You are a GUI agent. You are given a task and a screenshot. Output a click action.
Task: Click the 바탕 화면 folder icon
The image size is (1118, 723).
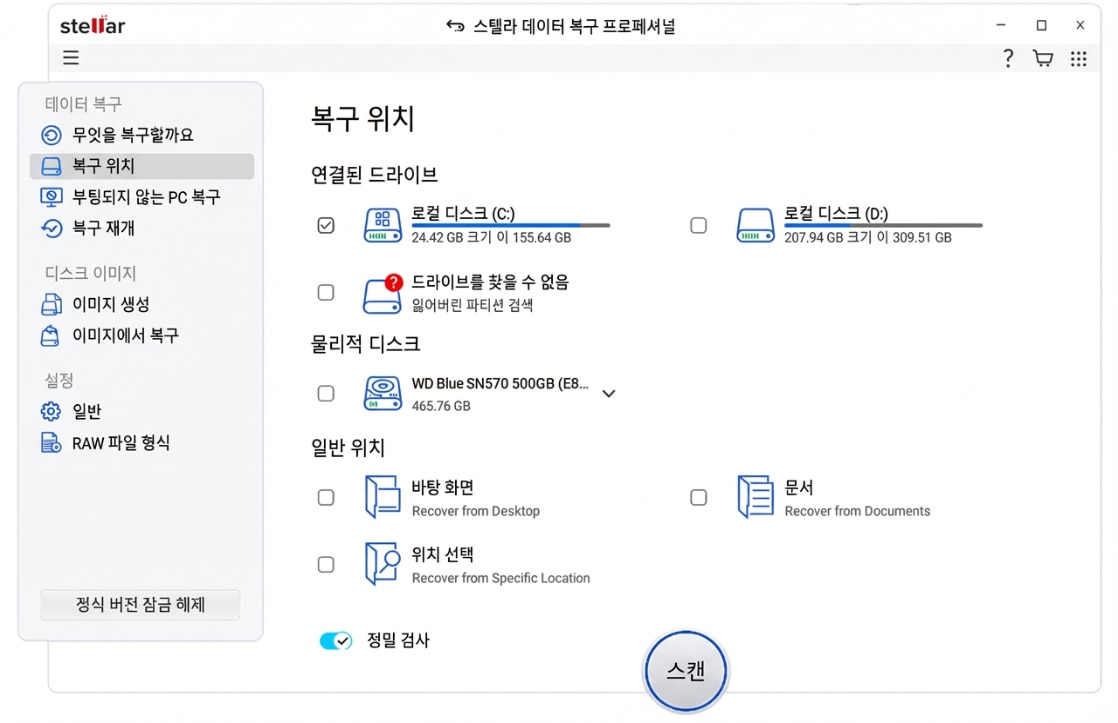click(382, 497)
